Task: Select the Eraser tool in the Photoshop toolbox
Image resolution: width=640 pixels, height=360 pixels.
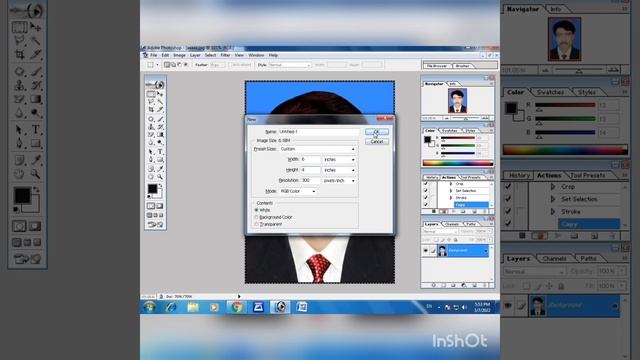Action: pyautogui.click(x=151, y=134)
